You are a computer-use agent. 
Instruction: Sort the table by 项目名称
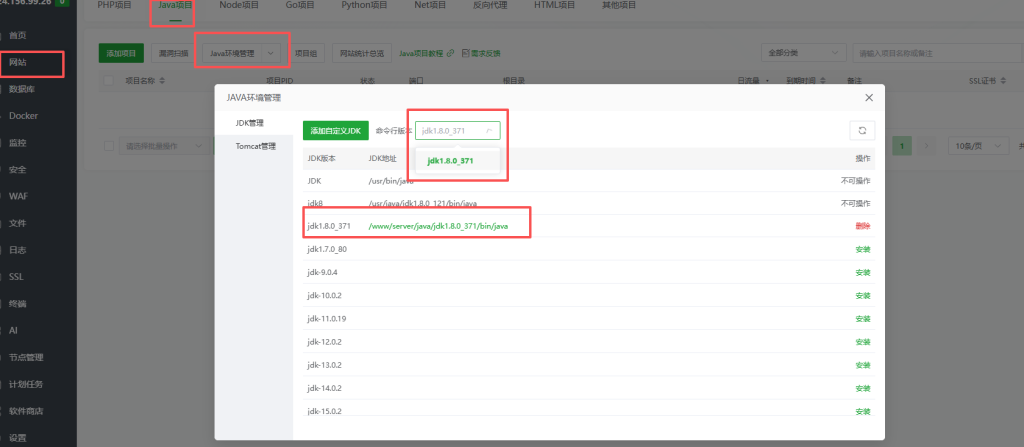(x=162, y=81)
